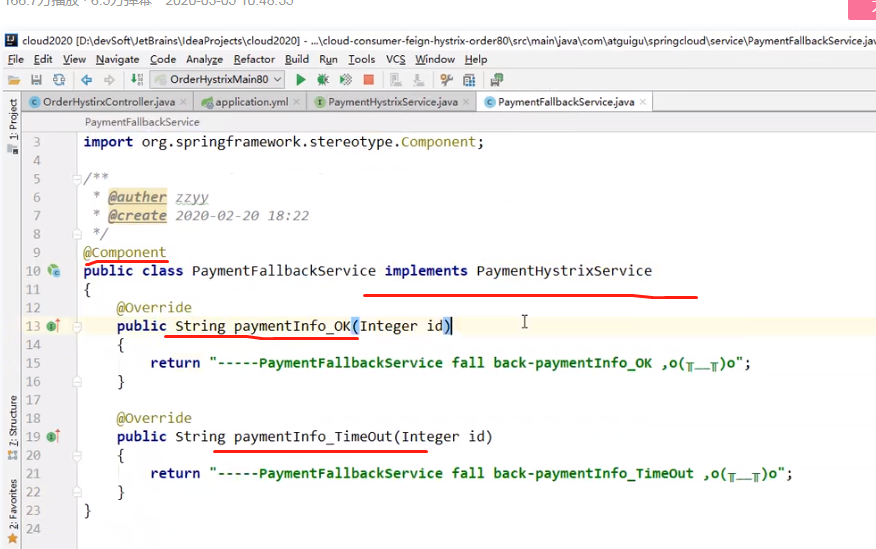This screenshot has height=549, width=876.
Task: Open the Code menu
Action: [163, 59]
